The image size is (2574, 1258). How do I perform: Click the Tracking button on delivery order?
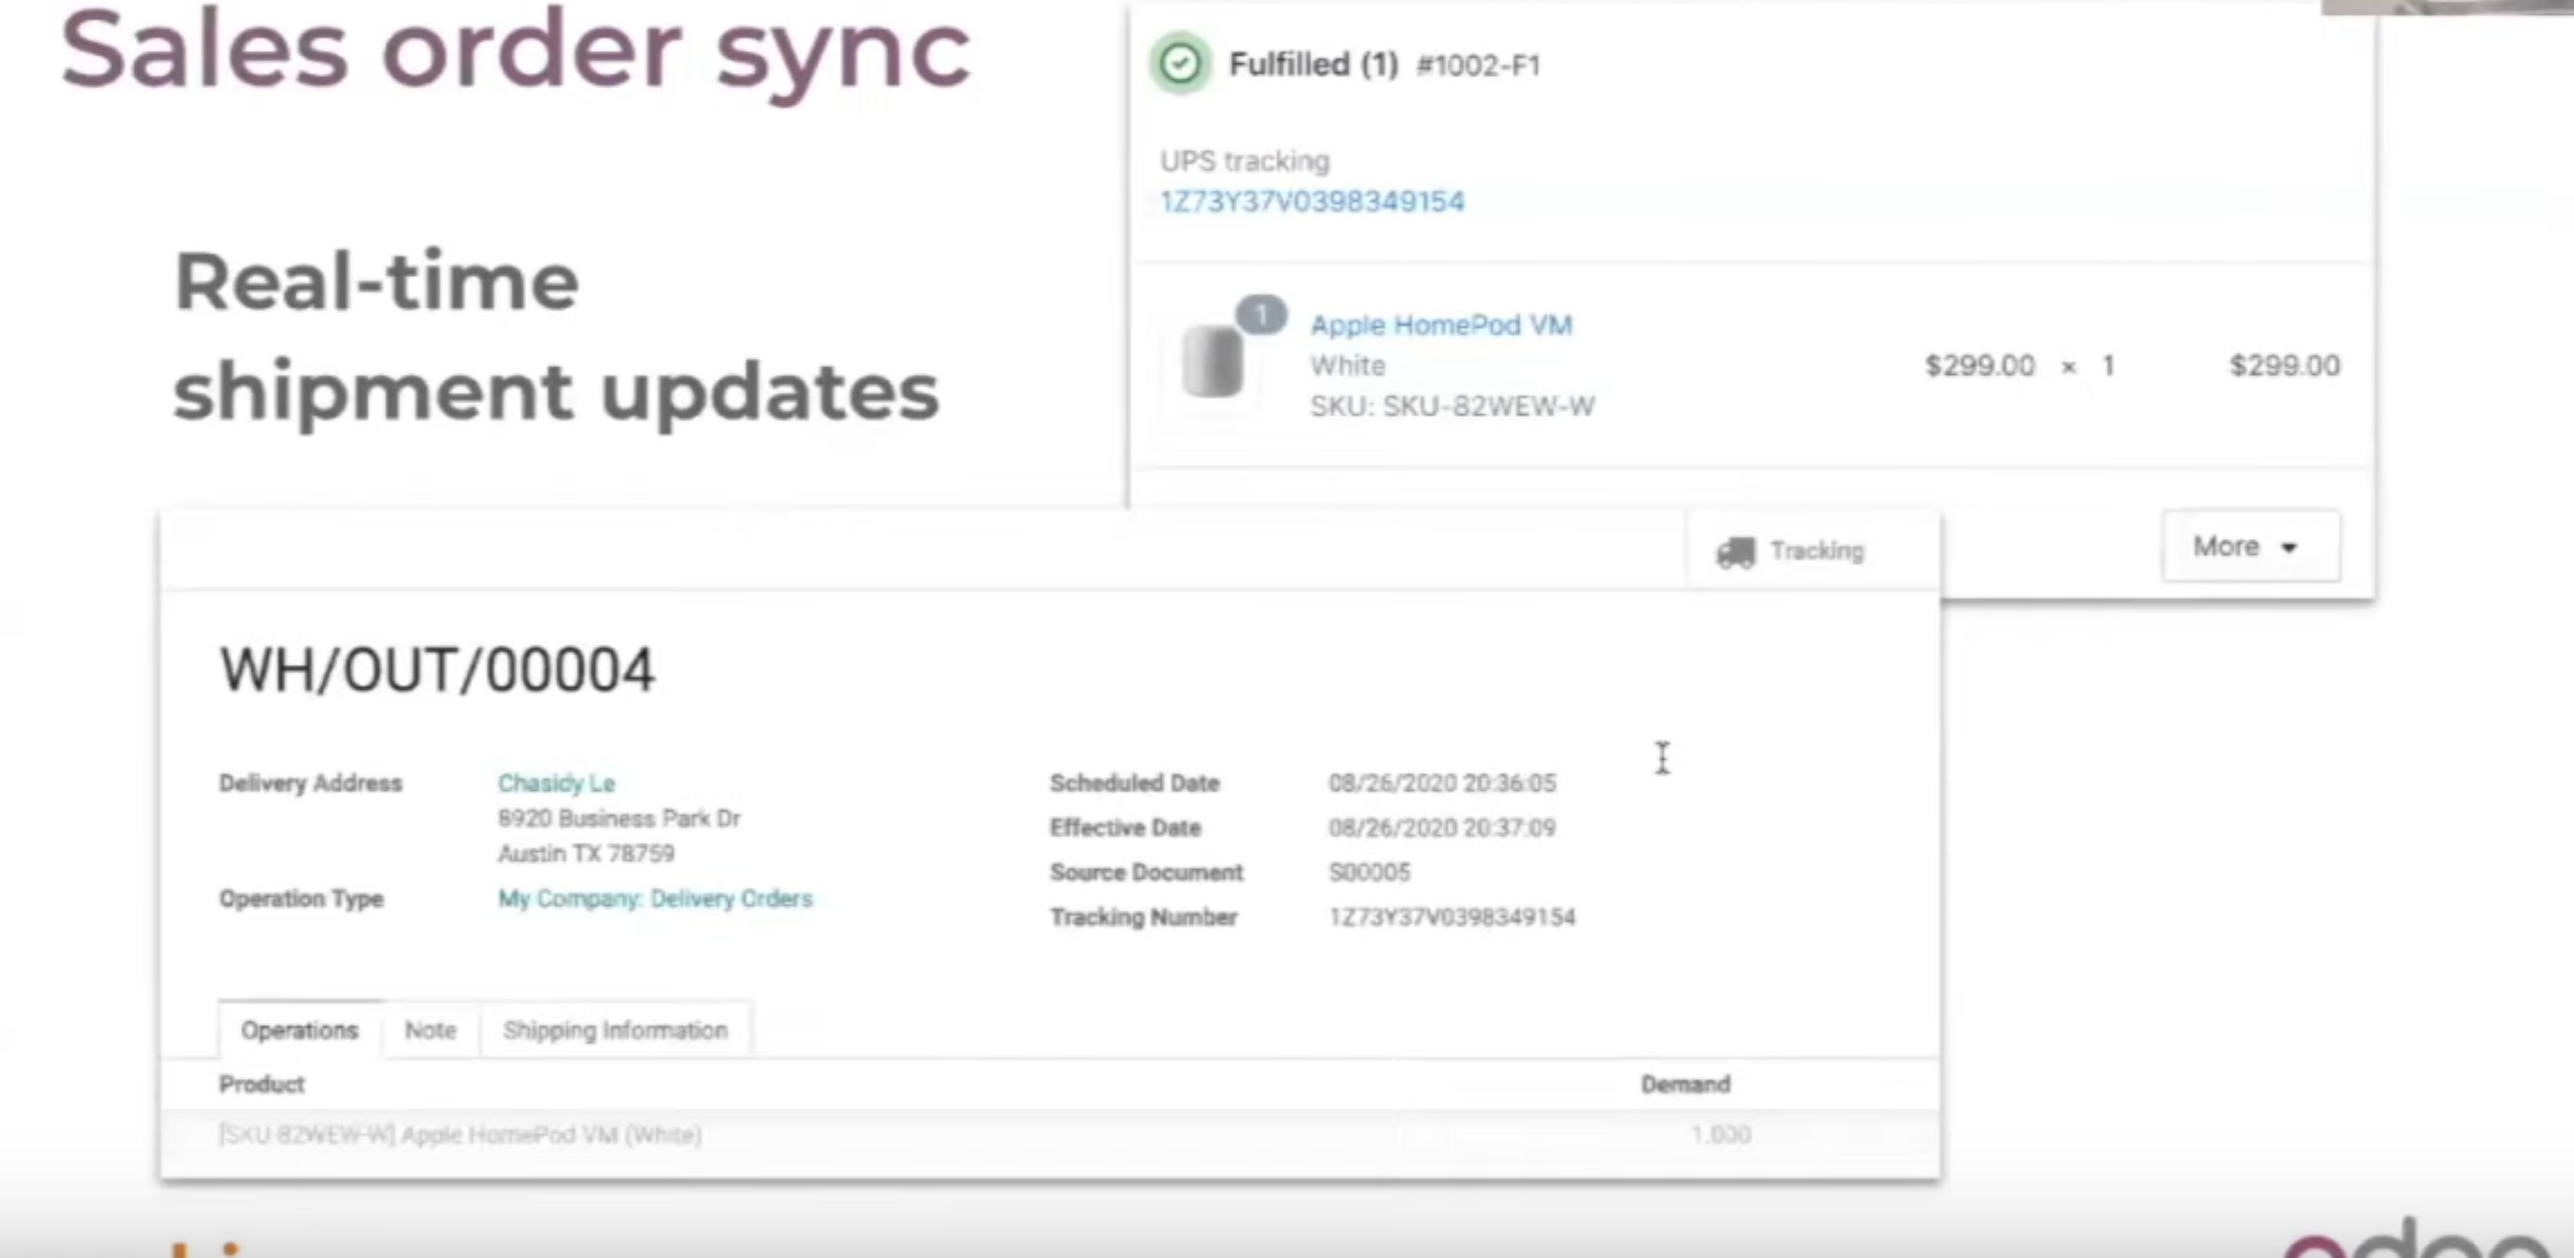tap(1813, 551)
